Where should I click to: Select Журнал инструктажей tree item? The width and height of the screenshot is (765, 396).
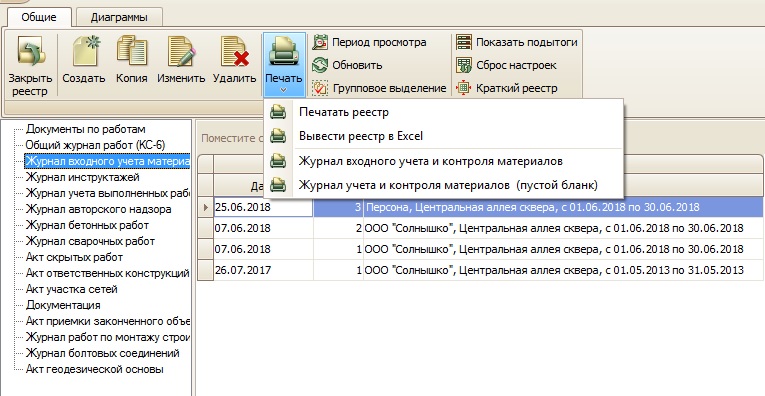pyautogui.click(x=82, y=177)
